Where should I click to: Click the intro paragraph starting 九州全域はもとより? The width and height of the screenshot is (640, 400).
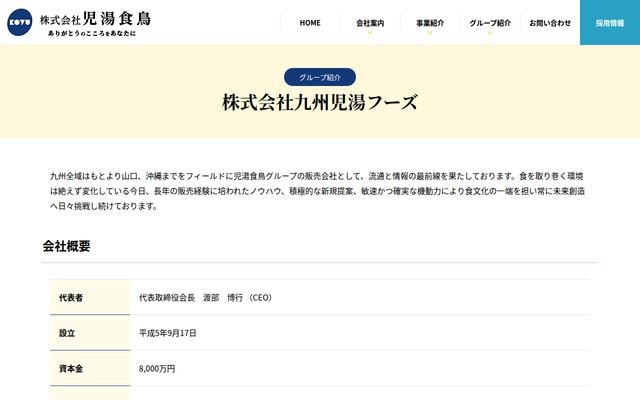click(x=318, y=191)
